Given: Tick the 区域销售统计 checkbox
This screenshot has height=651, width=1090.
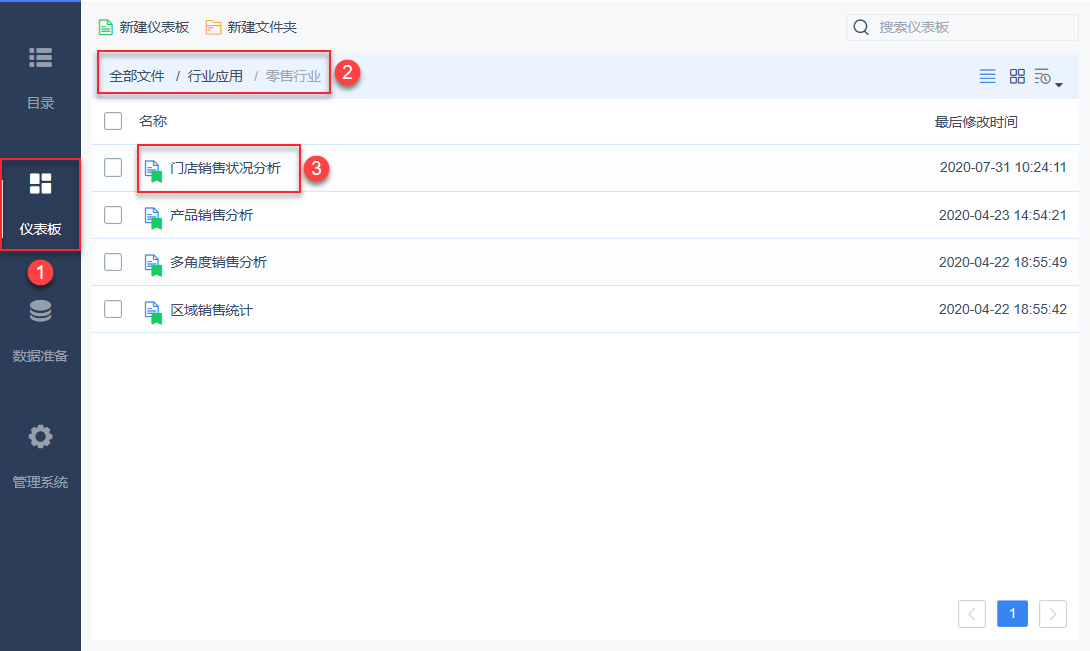Looking at the screenshot, I should click(x=113, y=309).
